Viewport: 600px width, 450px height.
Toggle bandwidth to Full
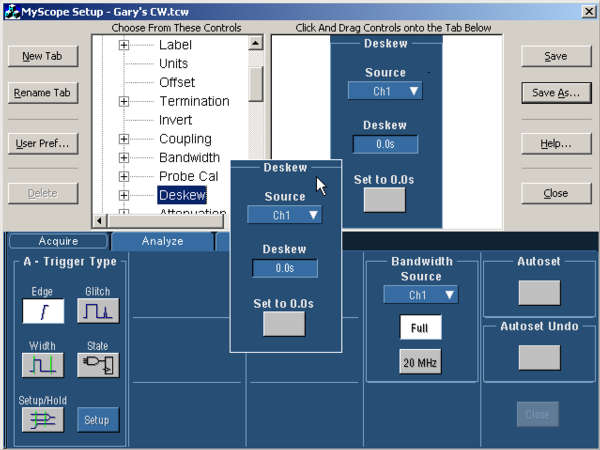pyautogui.click(x=420, y=327)
